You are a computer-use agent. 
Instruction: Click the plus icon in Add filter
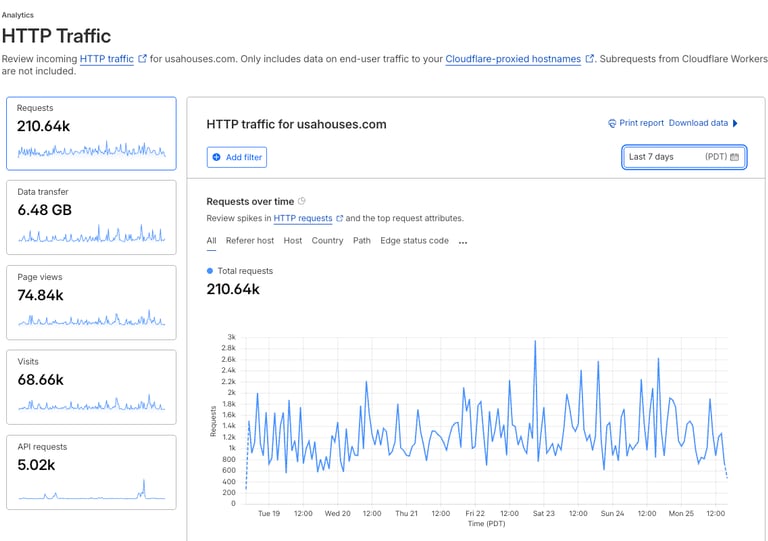(216, 157)
